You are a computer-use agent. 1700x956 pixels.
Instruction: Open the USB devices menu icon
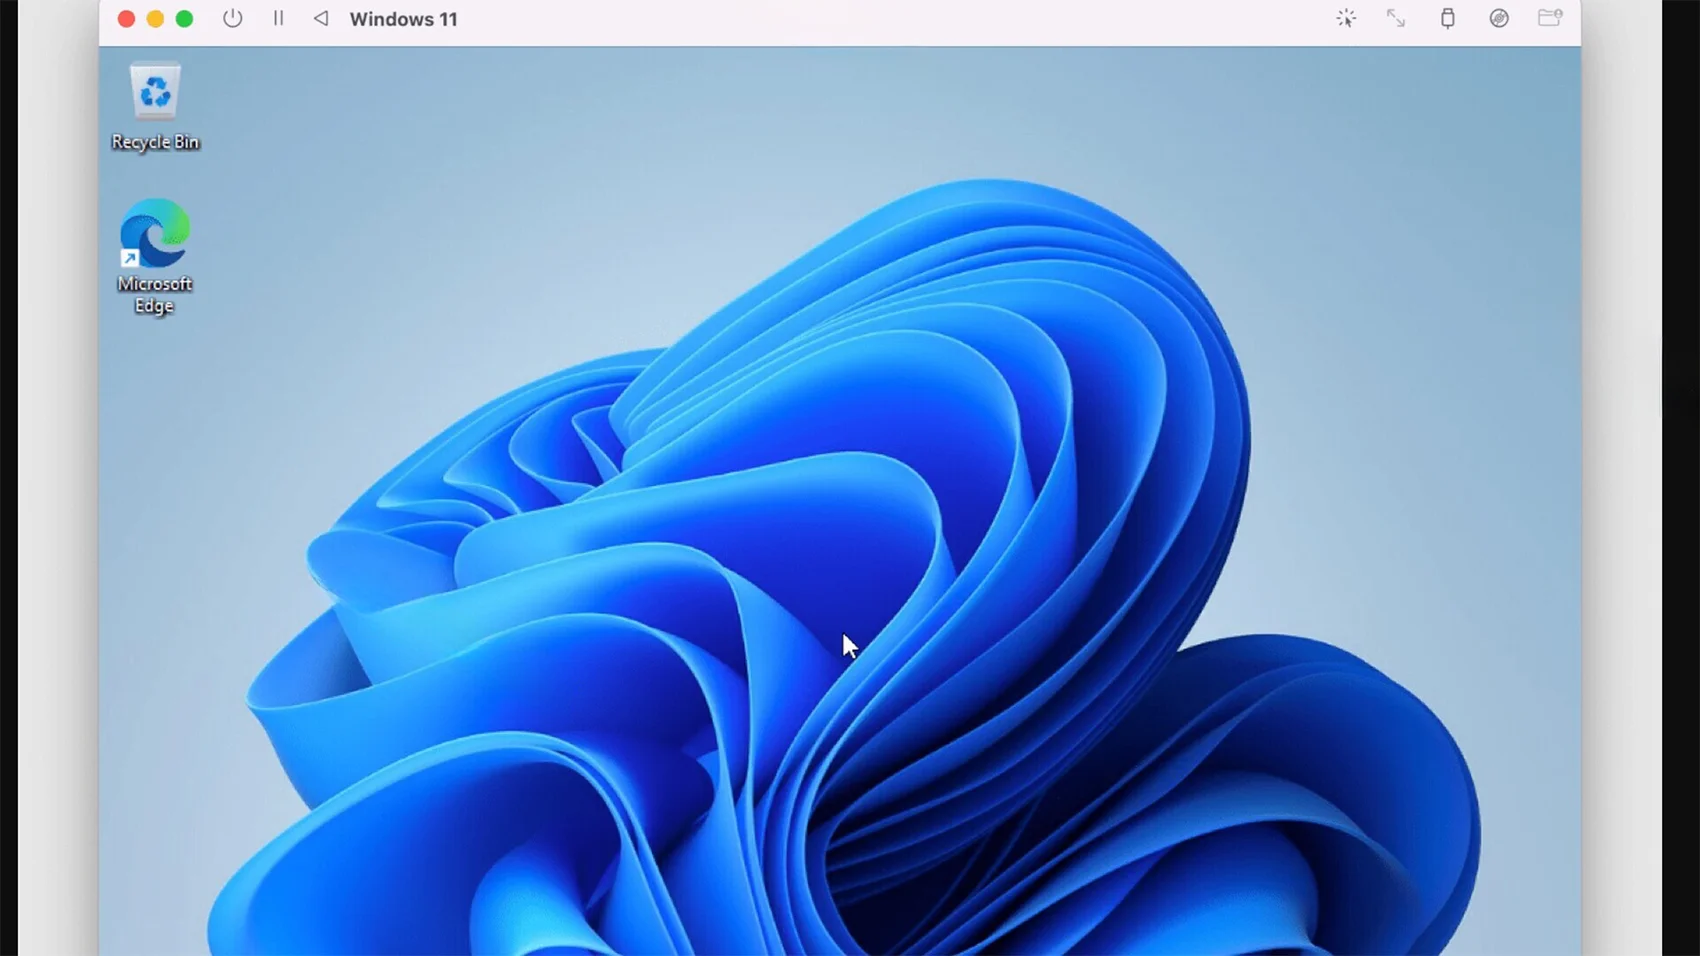[x=1447, y=19]
